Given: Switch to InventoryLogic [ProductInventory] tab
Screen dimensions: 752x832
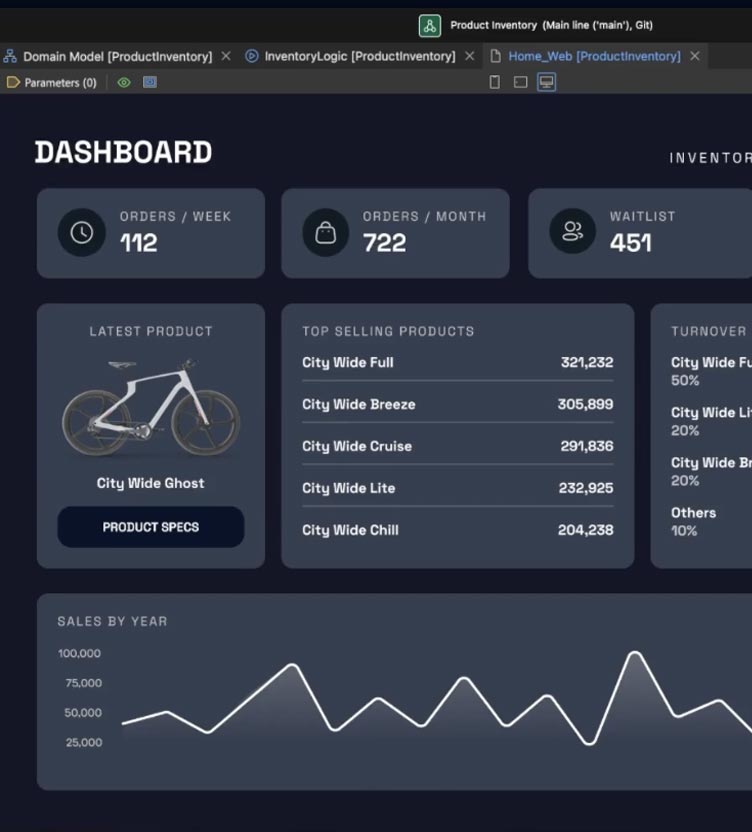Looking at the screenshot, I should [x=350, y=56].
